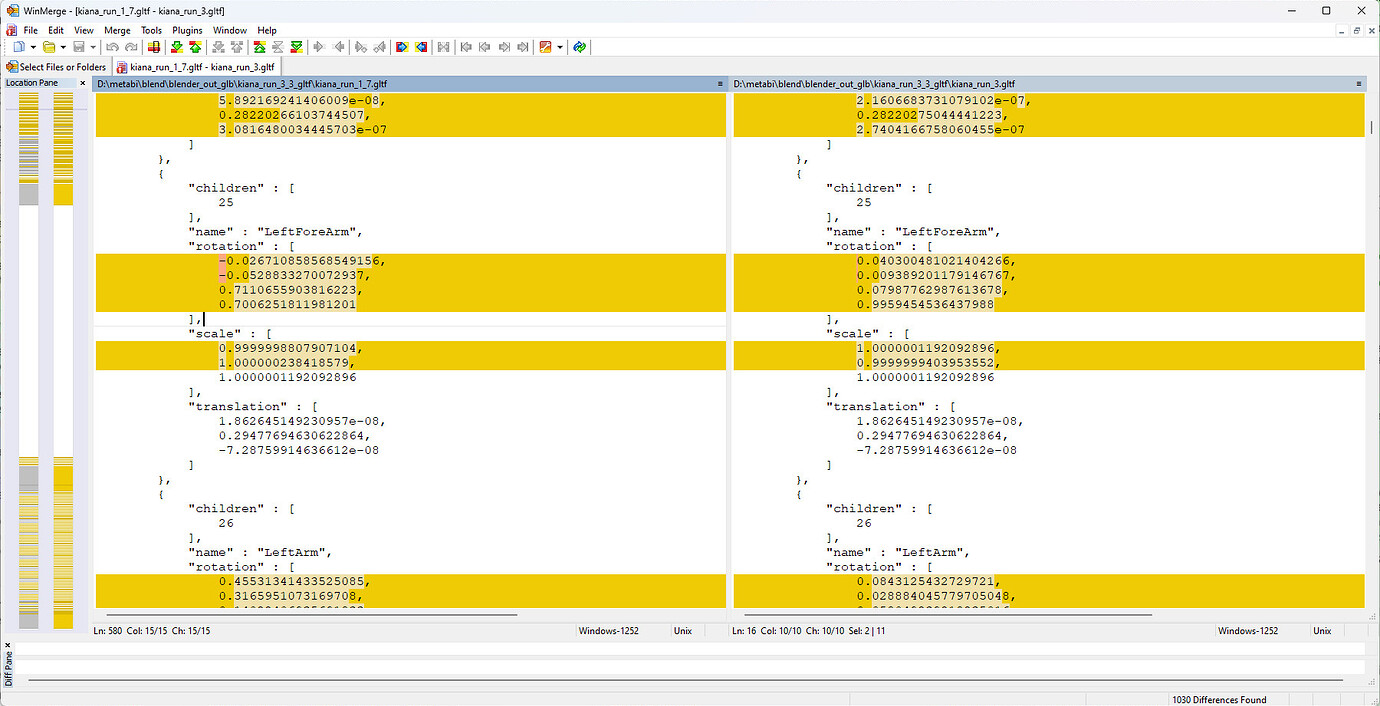This screenshot has width=1380, height=706.
Task: Copy all differences to the left
Action: tap(420, 47)
